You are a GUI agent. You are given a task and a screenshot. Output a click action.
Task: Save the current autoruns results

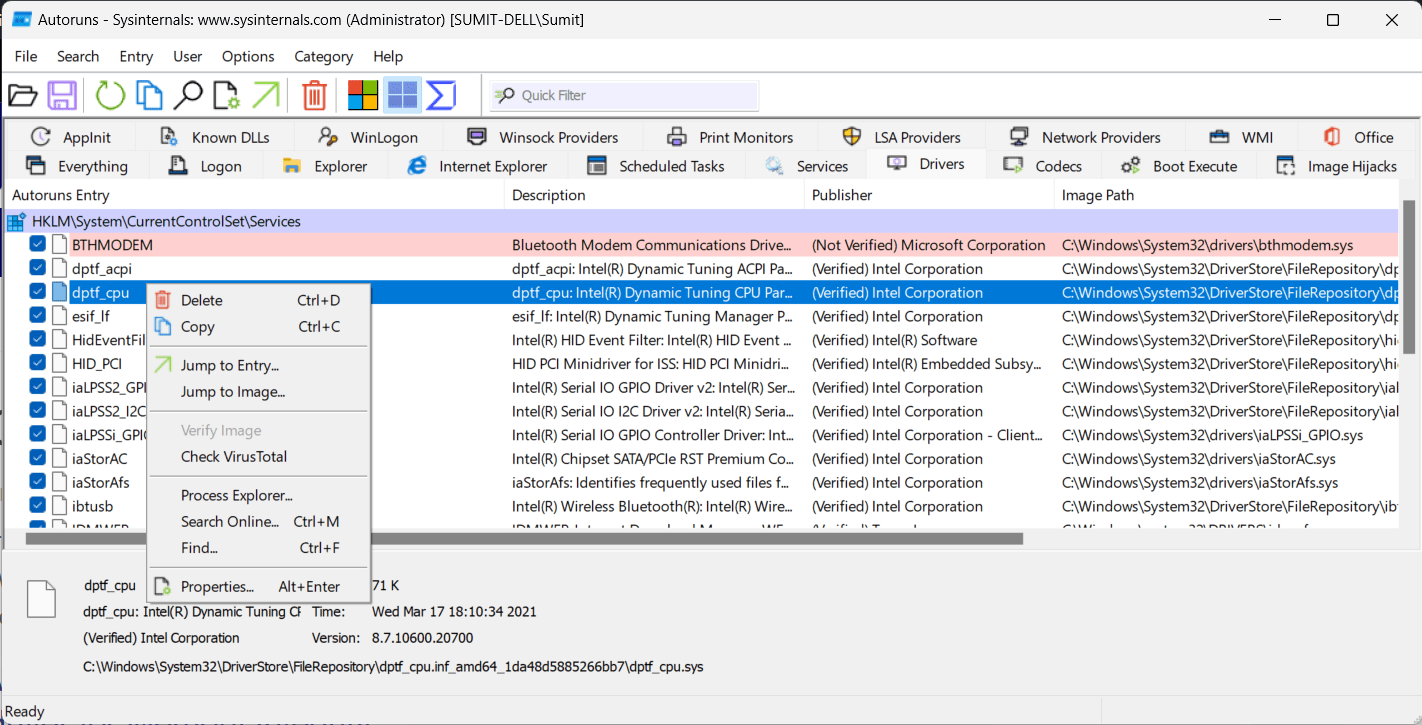click(x=61, y=94)
